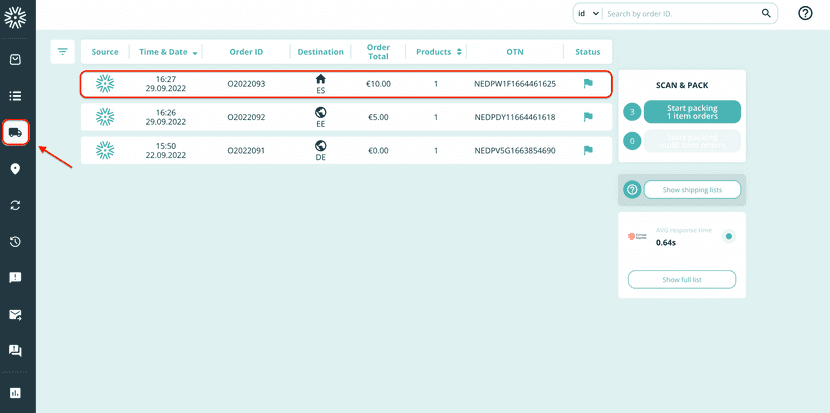
Task: Sort by the Products column
Action: pos(459,52)
